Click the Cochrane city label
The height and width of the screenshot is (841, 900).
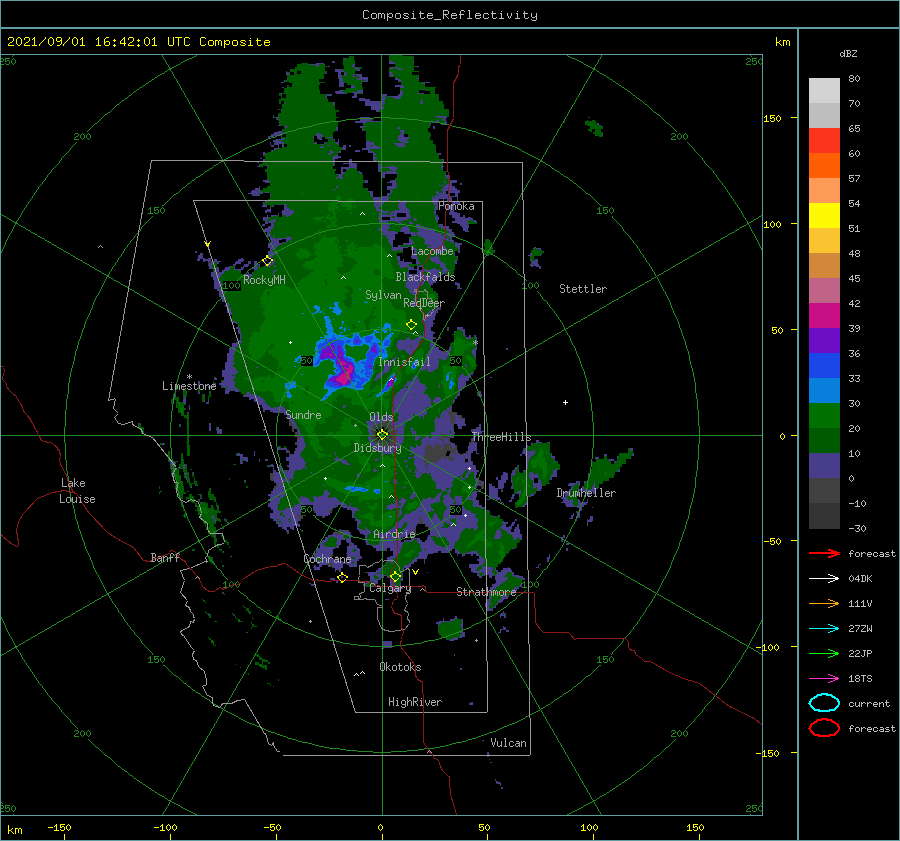(x=327, y=559)
